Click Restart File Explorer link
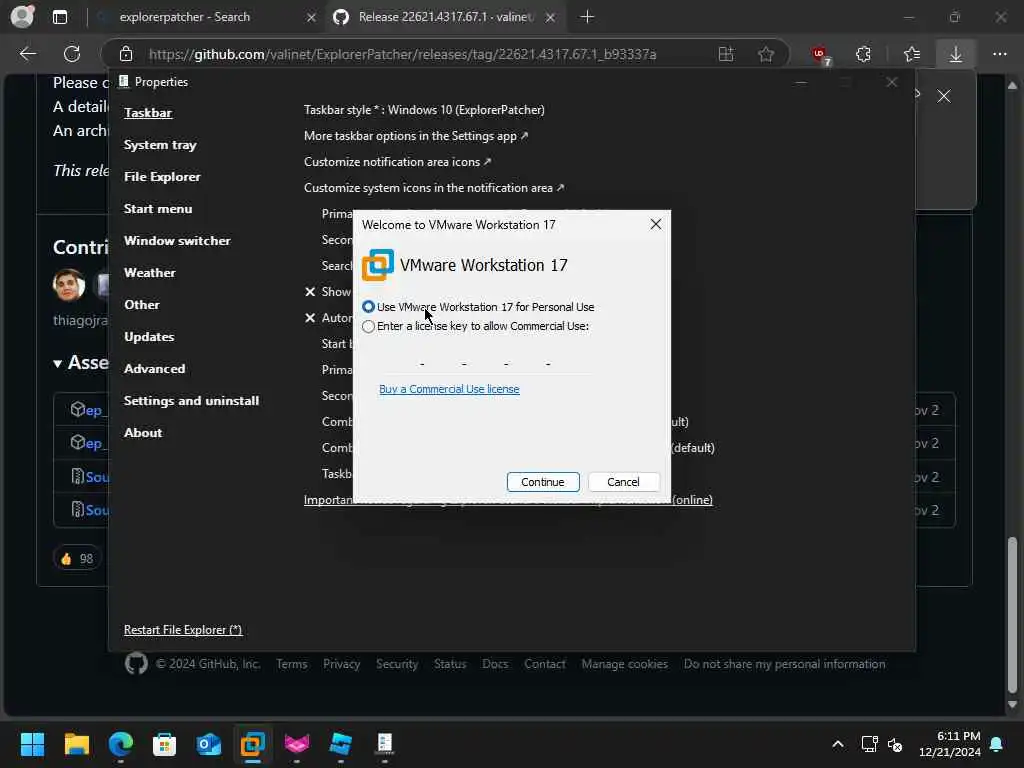This screenshot has width=1024, height=768. coord(183,630)
